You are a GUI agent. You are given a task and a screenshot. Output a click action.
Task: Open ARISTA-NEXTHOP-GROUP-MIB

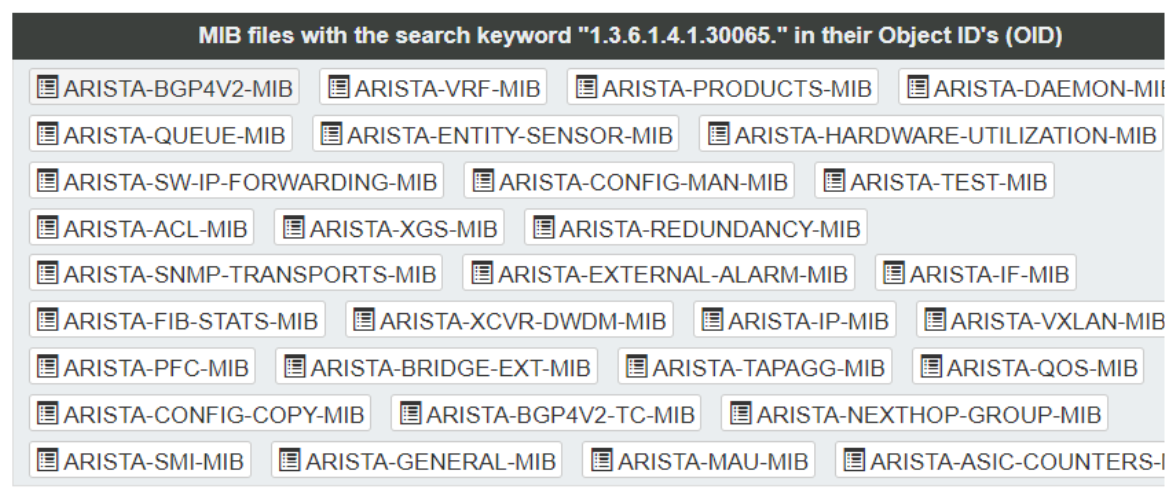tap(914, 413)
